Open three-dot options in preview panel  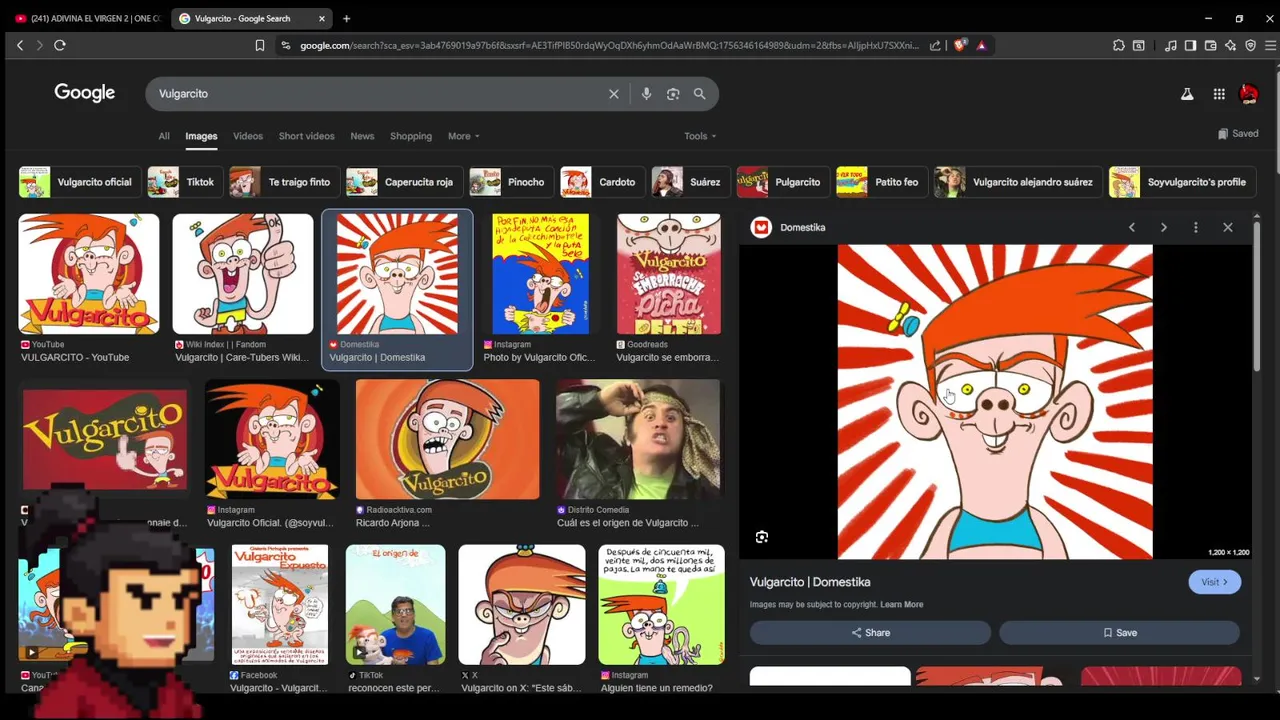click(x=1196, y=228)
